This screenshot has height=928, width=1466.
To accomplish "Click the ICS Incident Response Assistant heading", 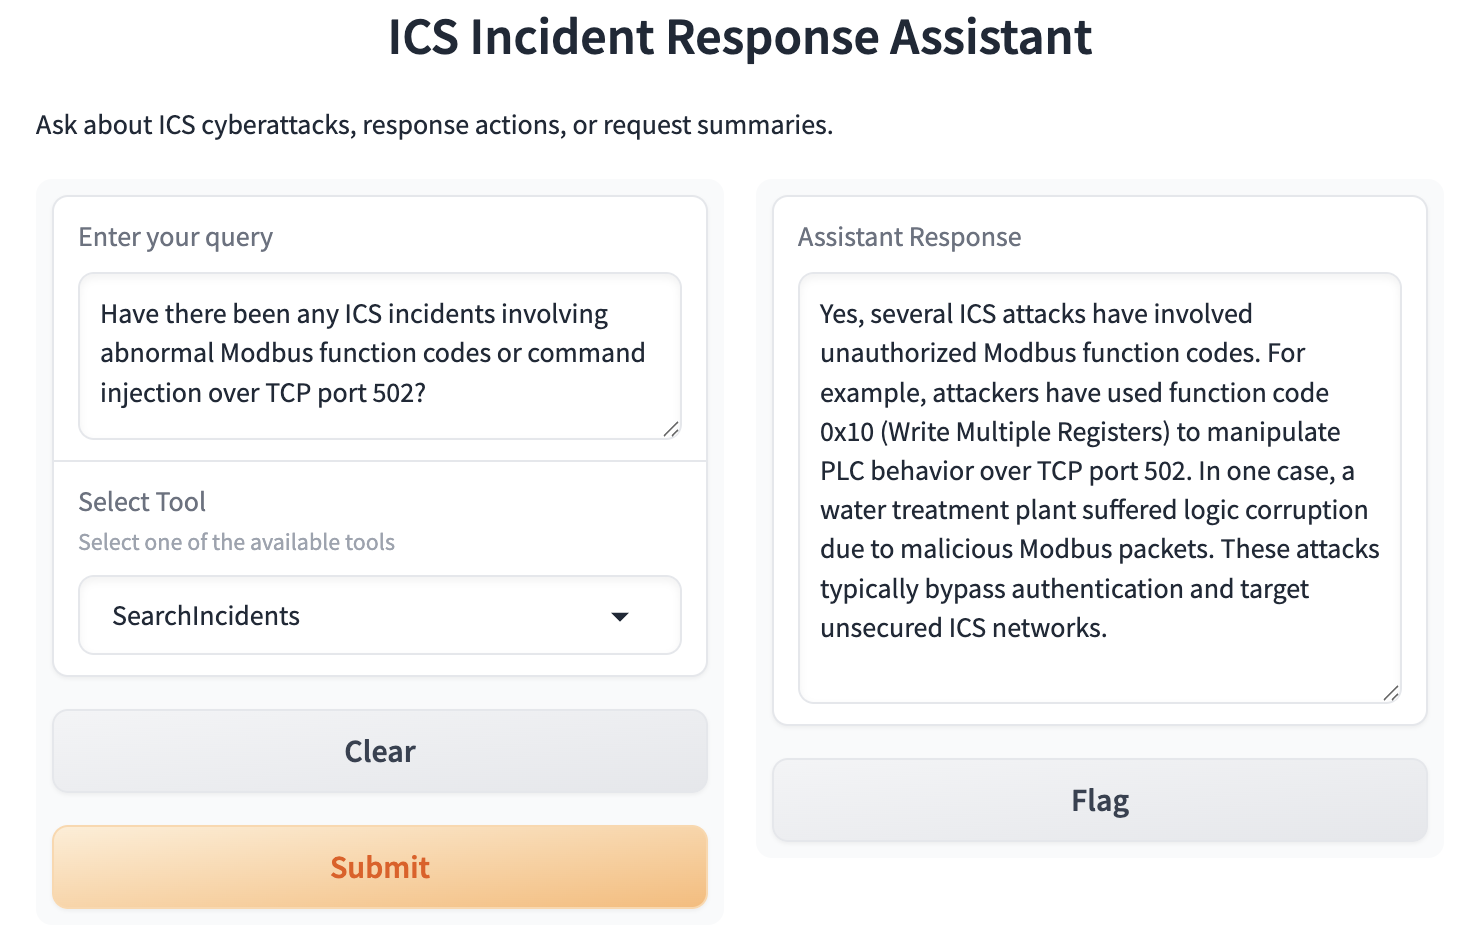I will point(740,37).
